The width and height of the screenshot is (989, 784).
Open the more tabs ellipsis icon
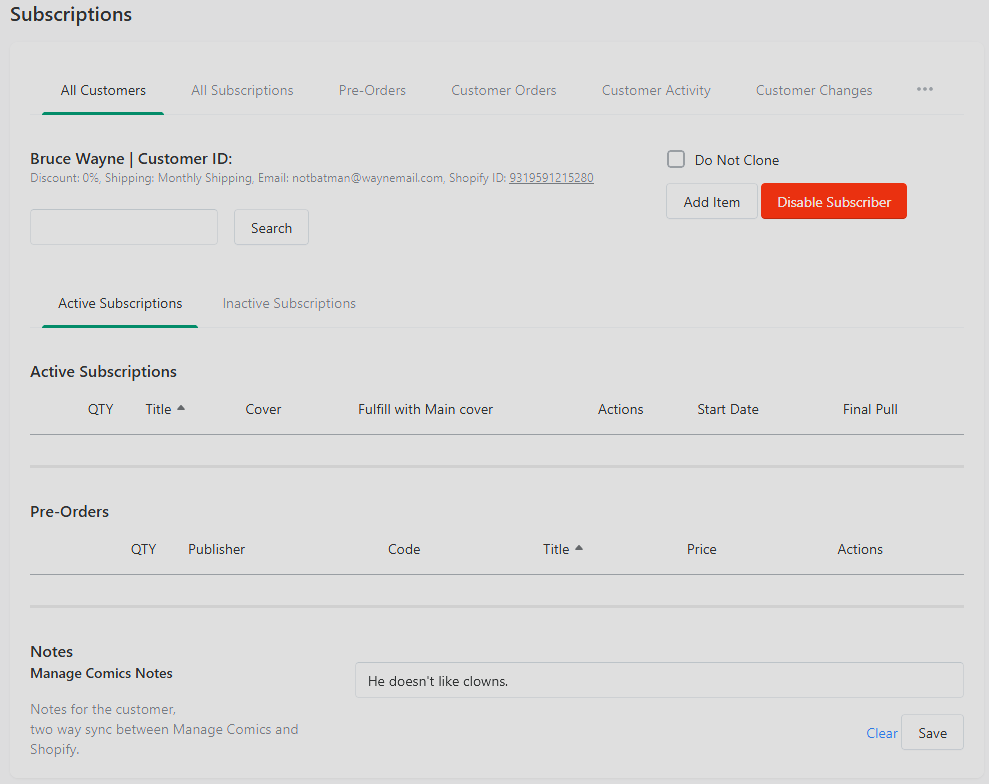pyautogui.click(x=925, y=90)
